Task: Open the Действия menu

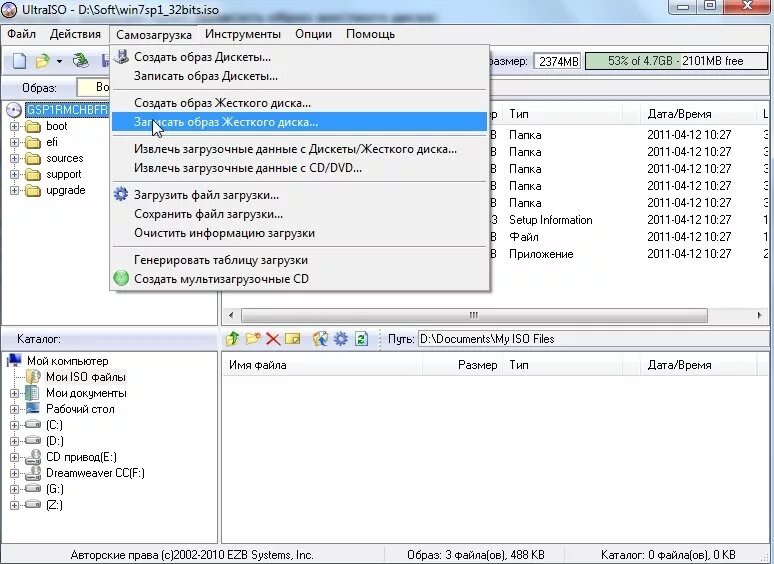Action: [x=75, y=34]
